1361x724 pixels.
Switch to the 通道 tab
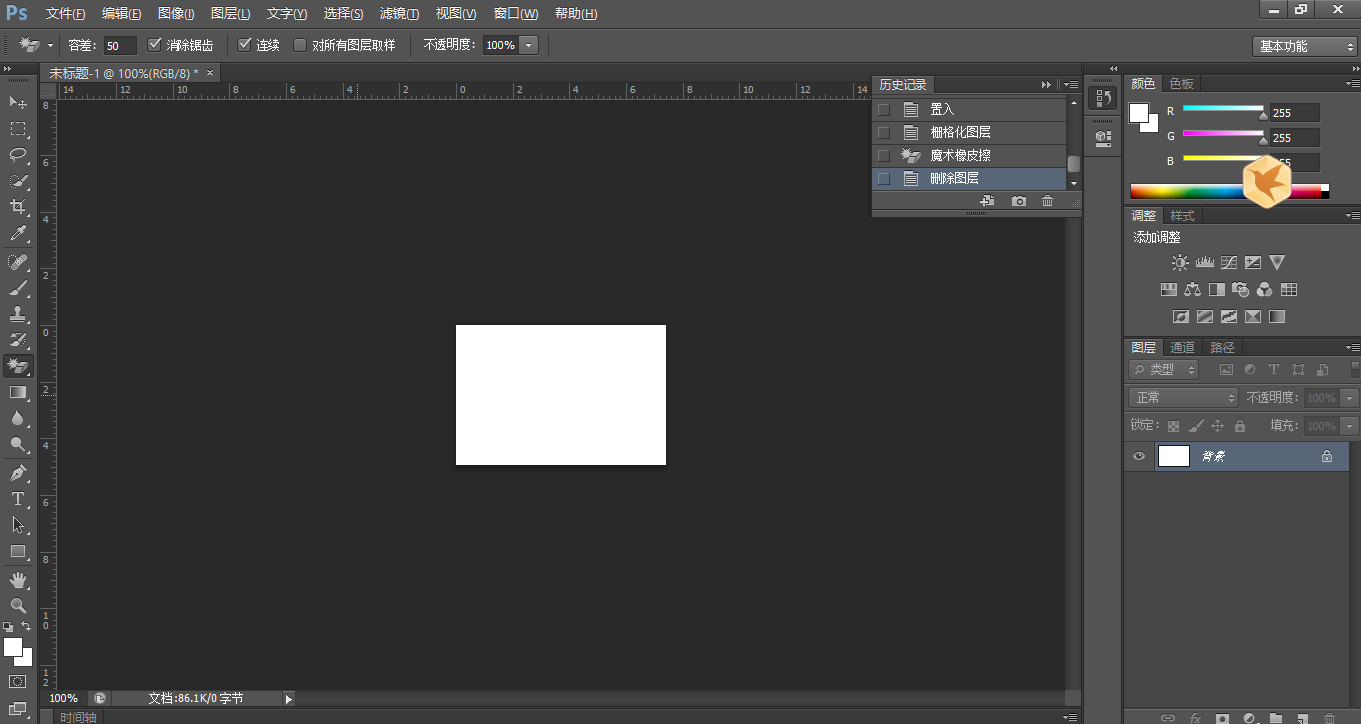(1182, 347)
